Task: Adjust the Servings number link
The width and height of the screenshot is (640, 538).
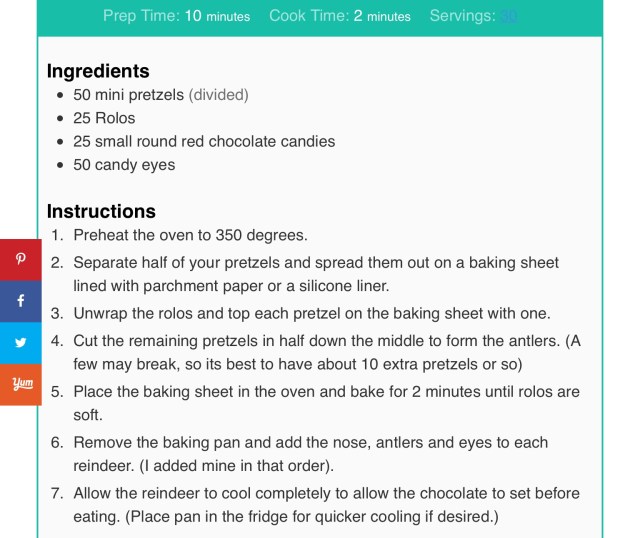Action: point(509,16)
